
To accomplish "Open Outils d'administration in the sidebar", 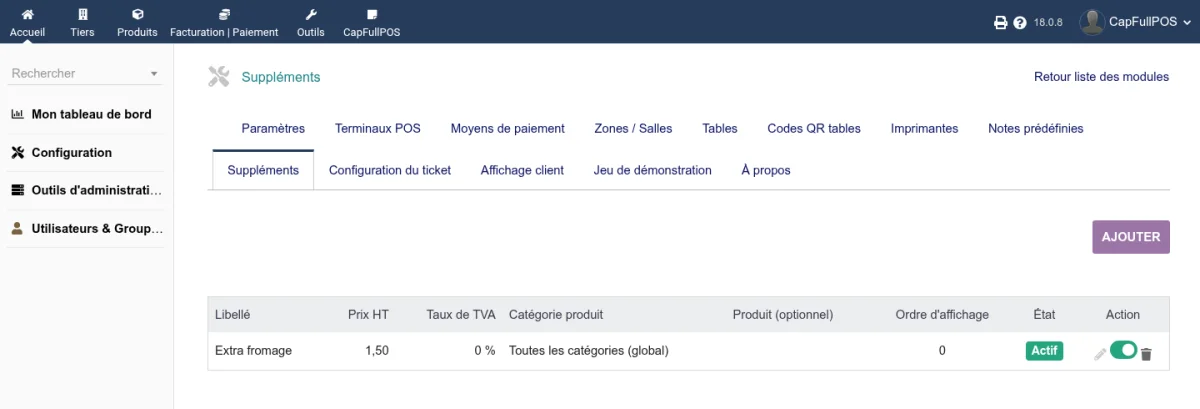I will click(97, 190).
